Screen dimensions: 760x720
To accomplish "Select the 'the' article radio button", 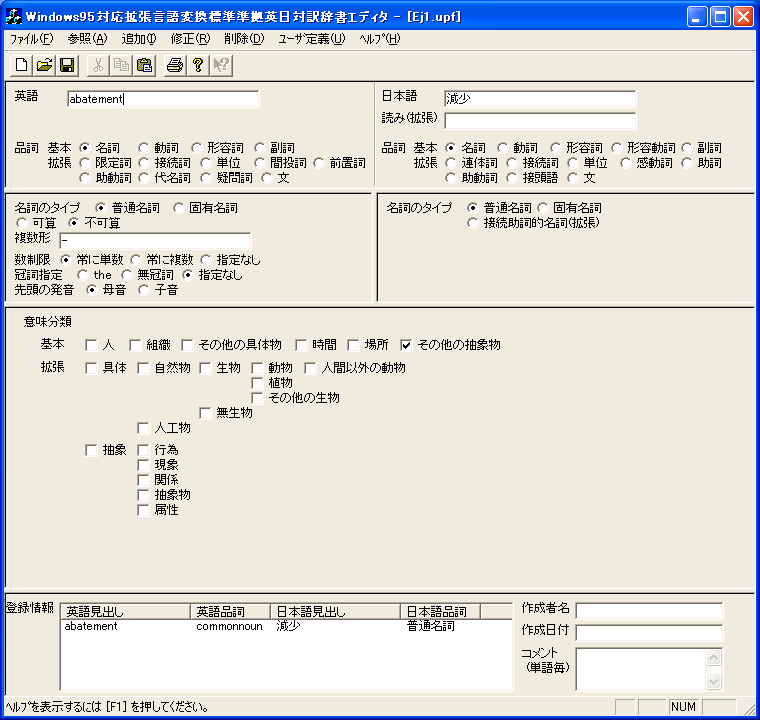I will [83, 275].
